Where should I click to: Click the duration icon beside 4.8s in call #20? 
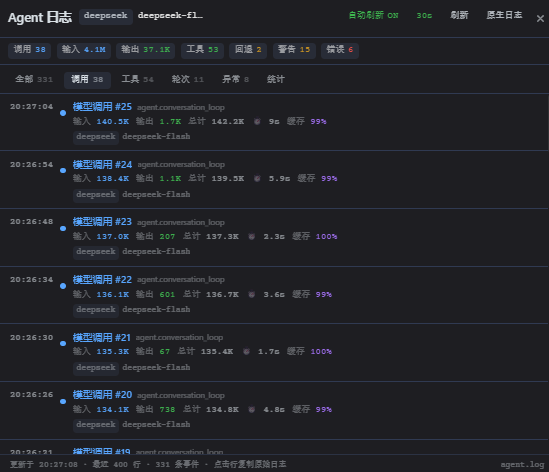(x=252, y=409)
